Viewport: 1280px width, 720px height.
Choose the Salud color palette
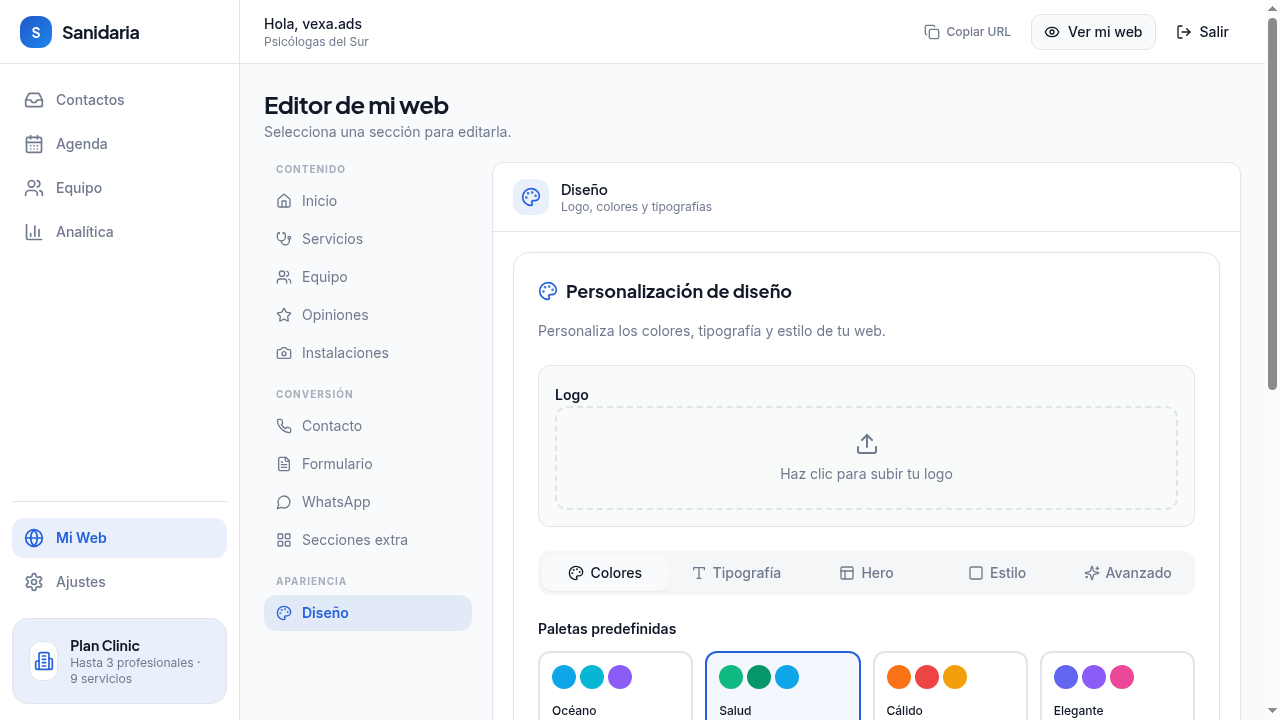(x=783, y=686)
